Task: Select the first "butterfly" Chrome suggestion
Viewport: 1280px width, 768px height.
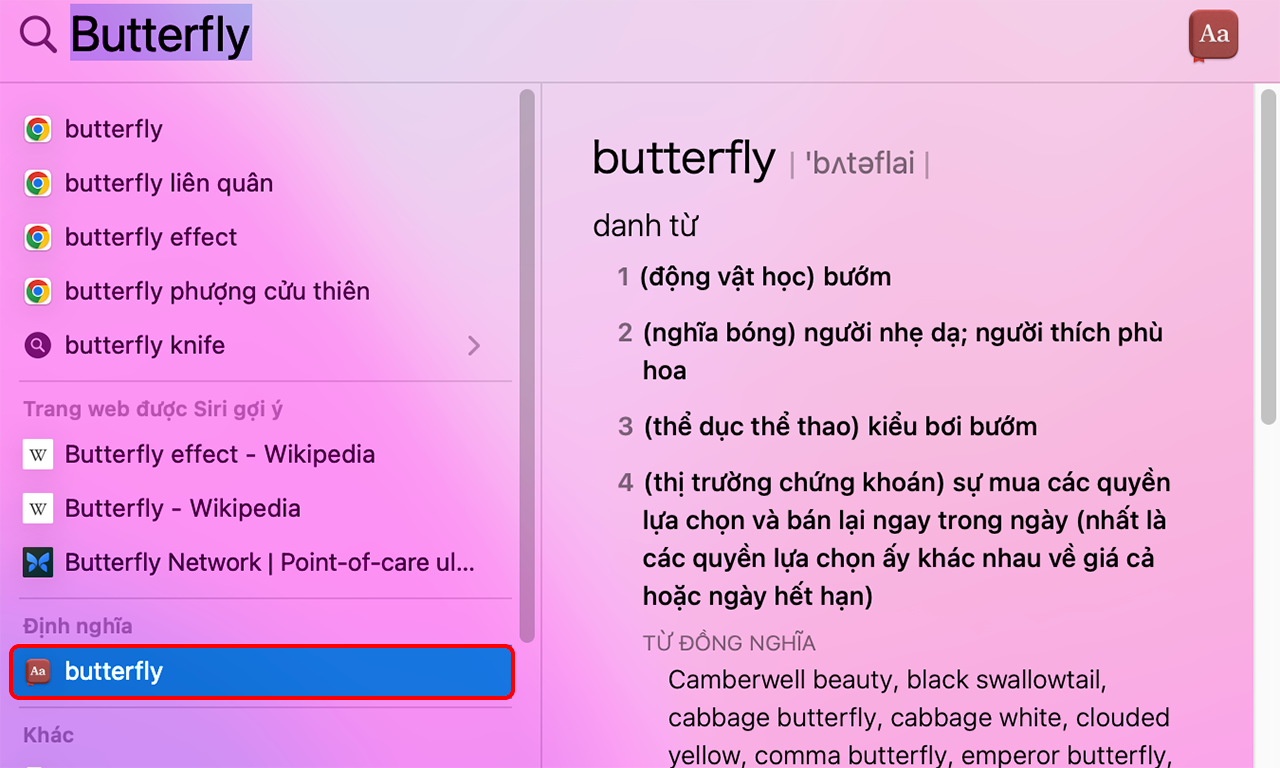Action: [114, 129]
